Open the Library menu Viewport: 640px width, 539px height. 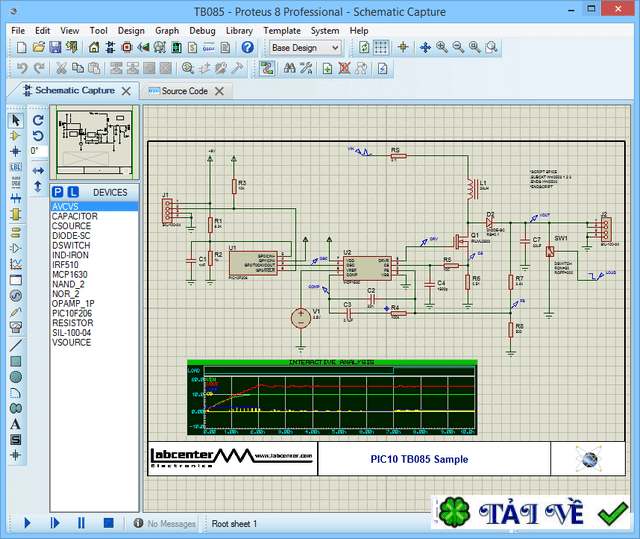point(239,30)
